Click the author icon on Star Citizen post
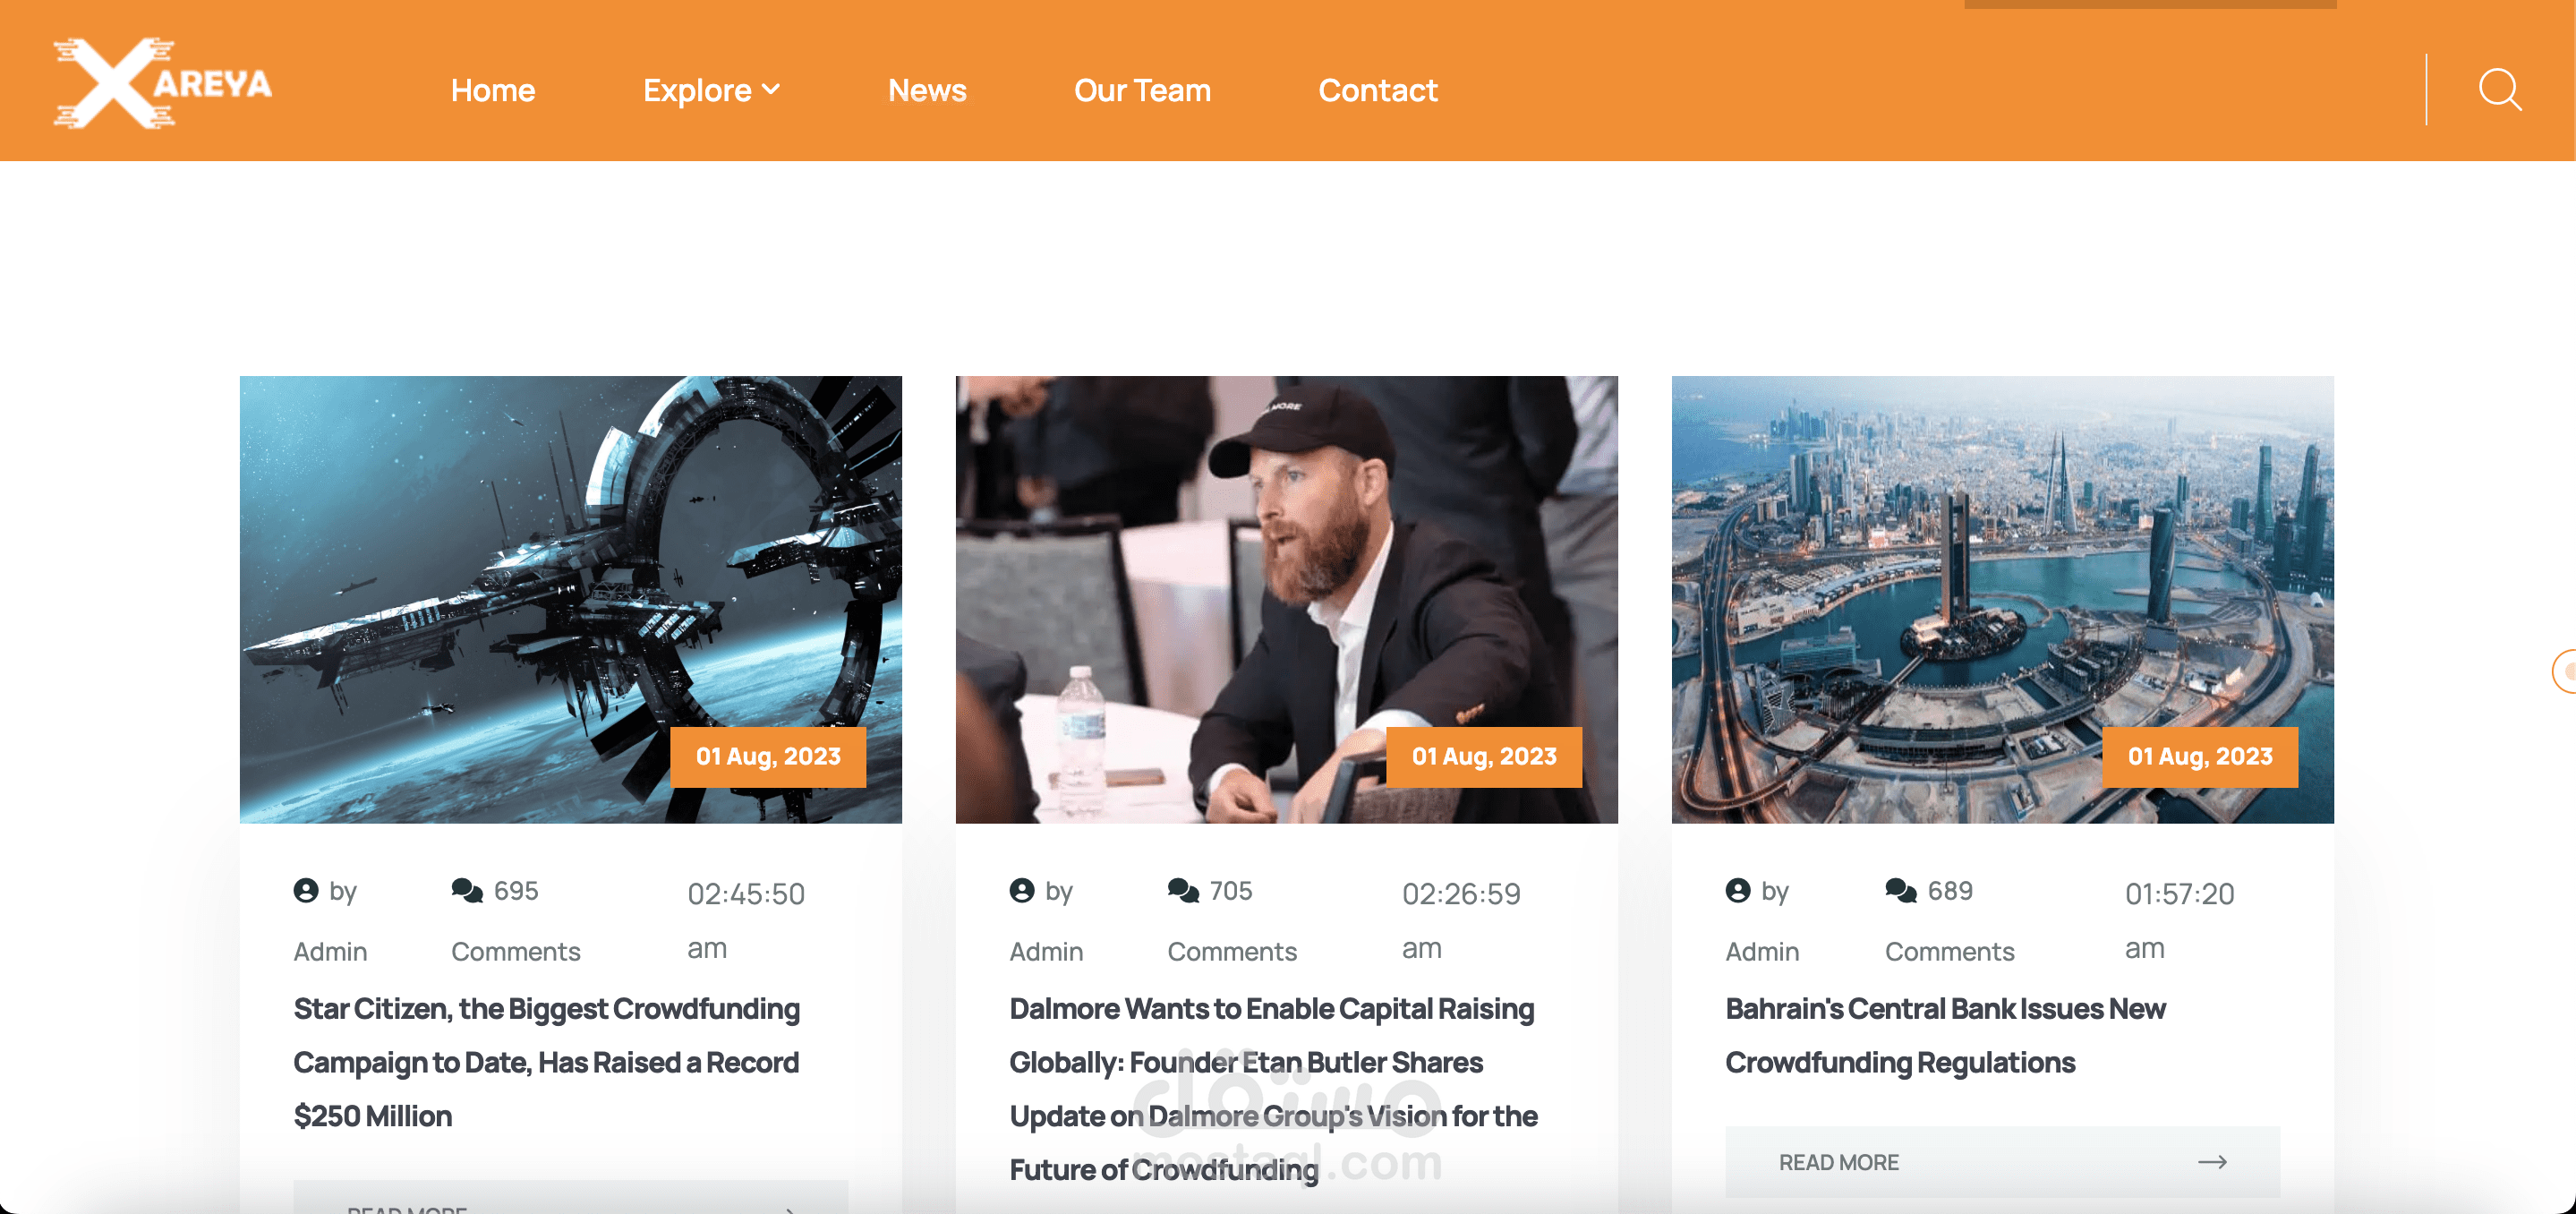This screenshot has height=1214, width=2576. 306,890
